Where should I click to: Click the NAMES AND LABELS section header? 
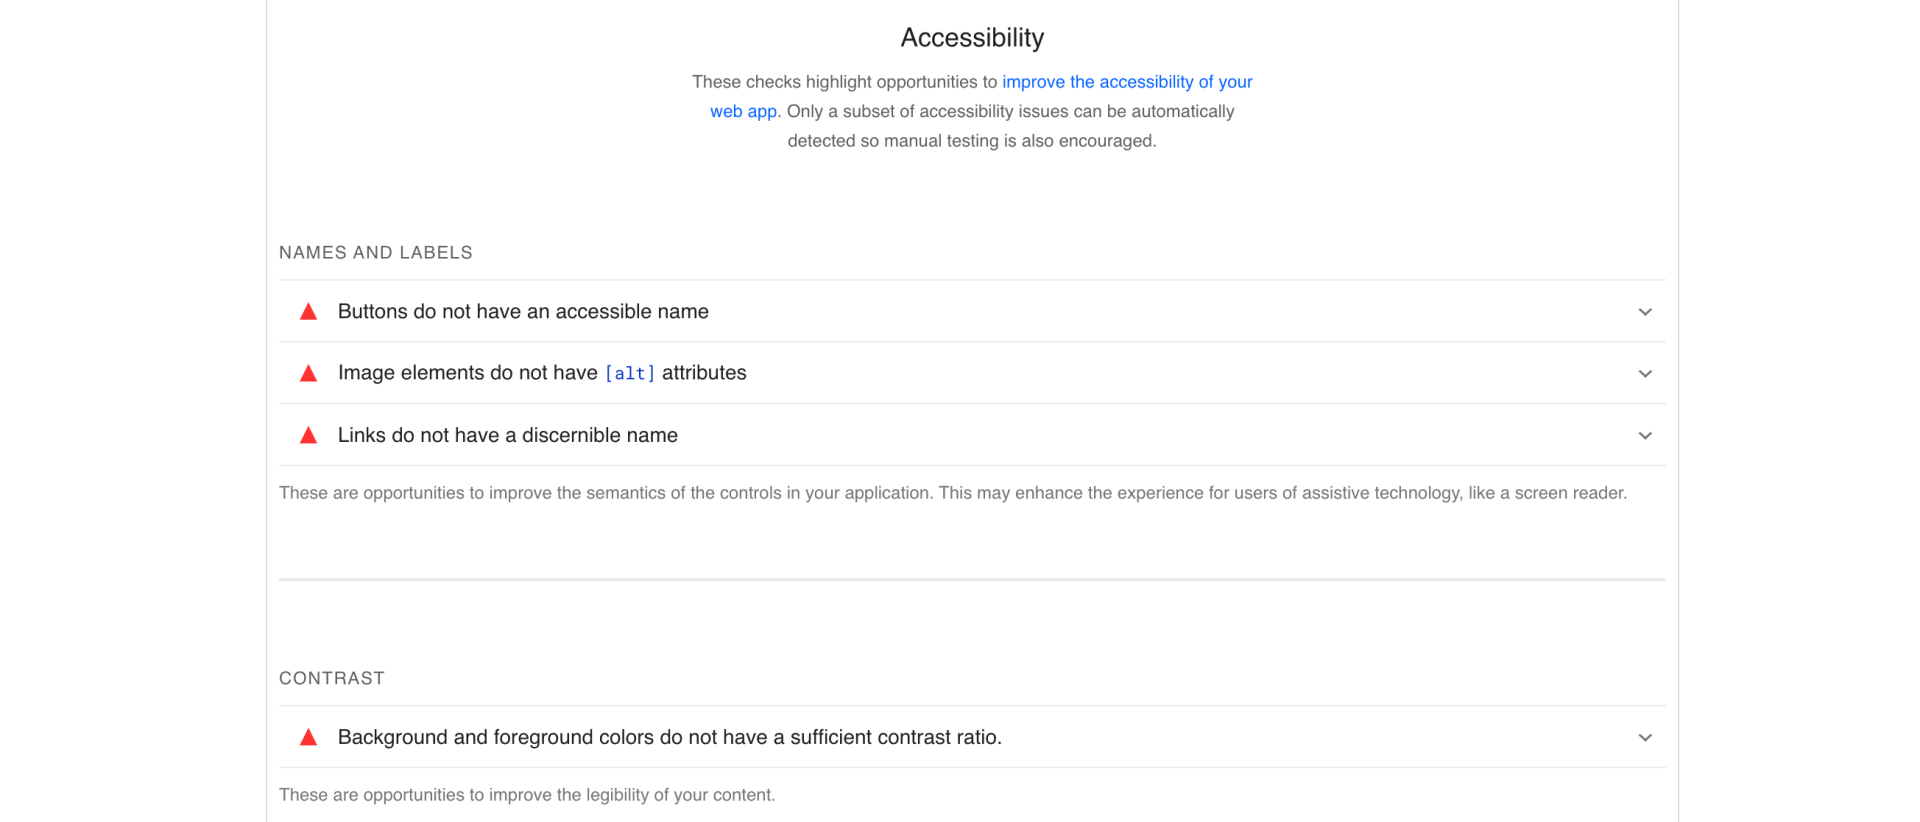point(376,253)
